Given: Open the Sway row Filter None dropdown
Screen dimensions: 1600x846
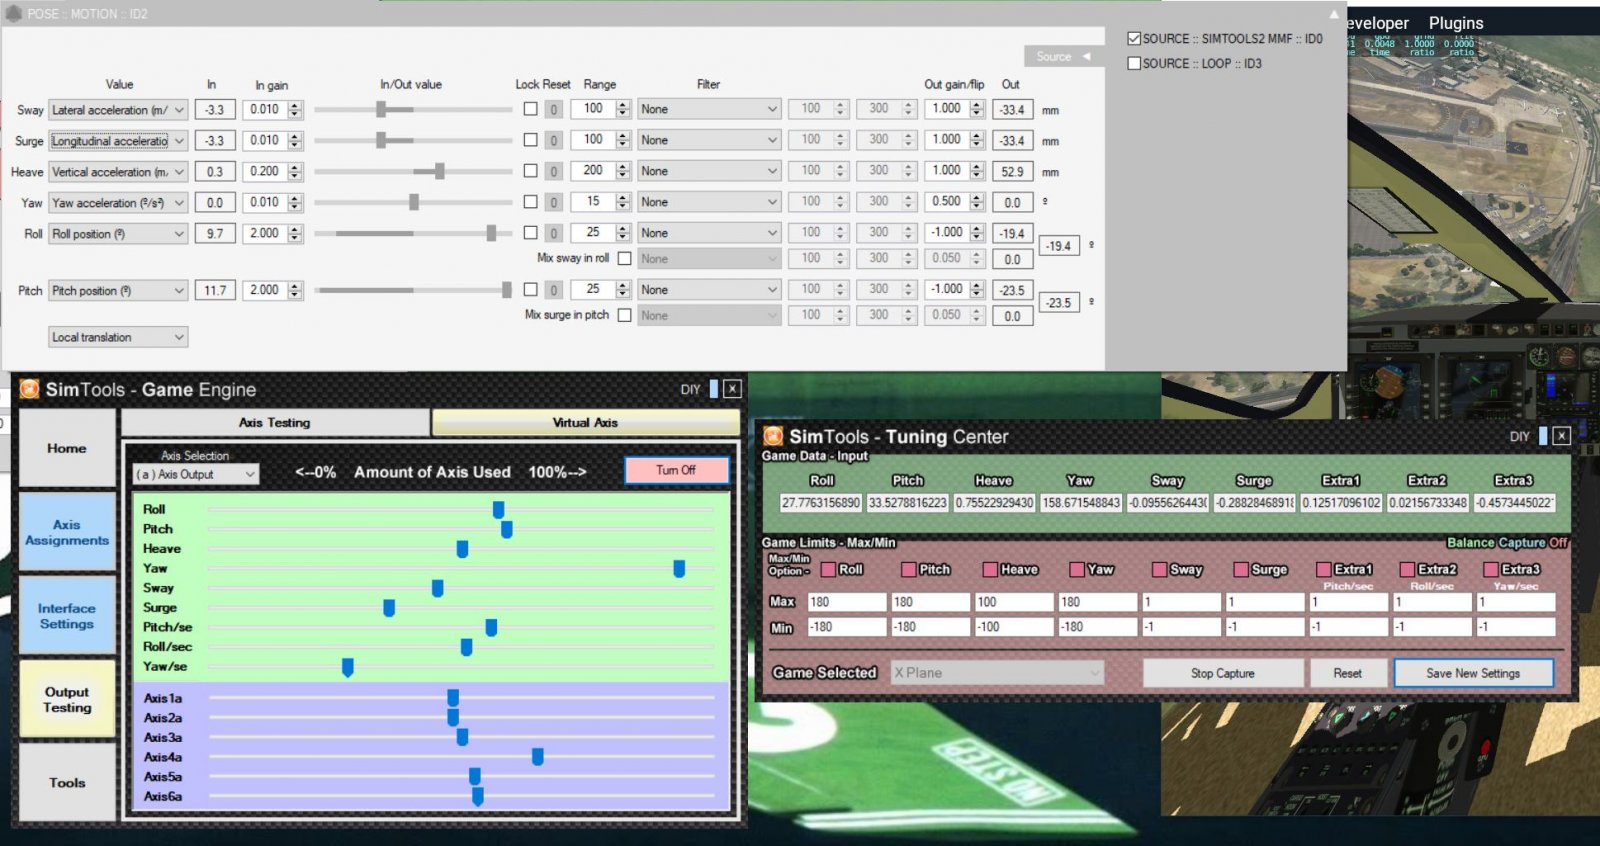Looking at the screenshot, I should (x=709, y=109).
